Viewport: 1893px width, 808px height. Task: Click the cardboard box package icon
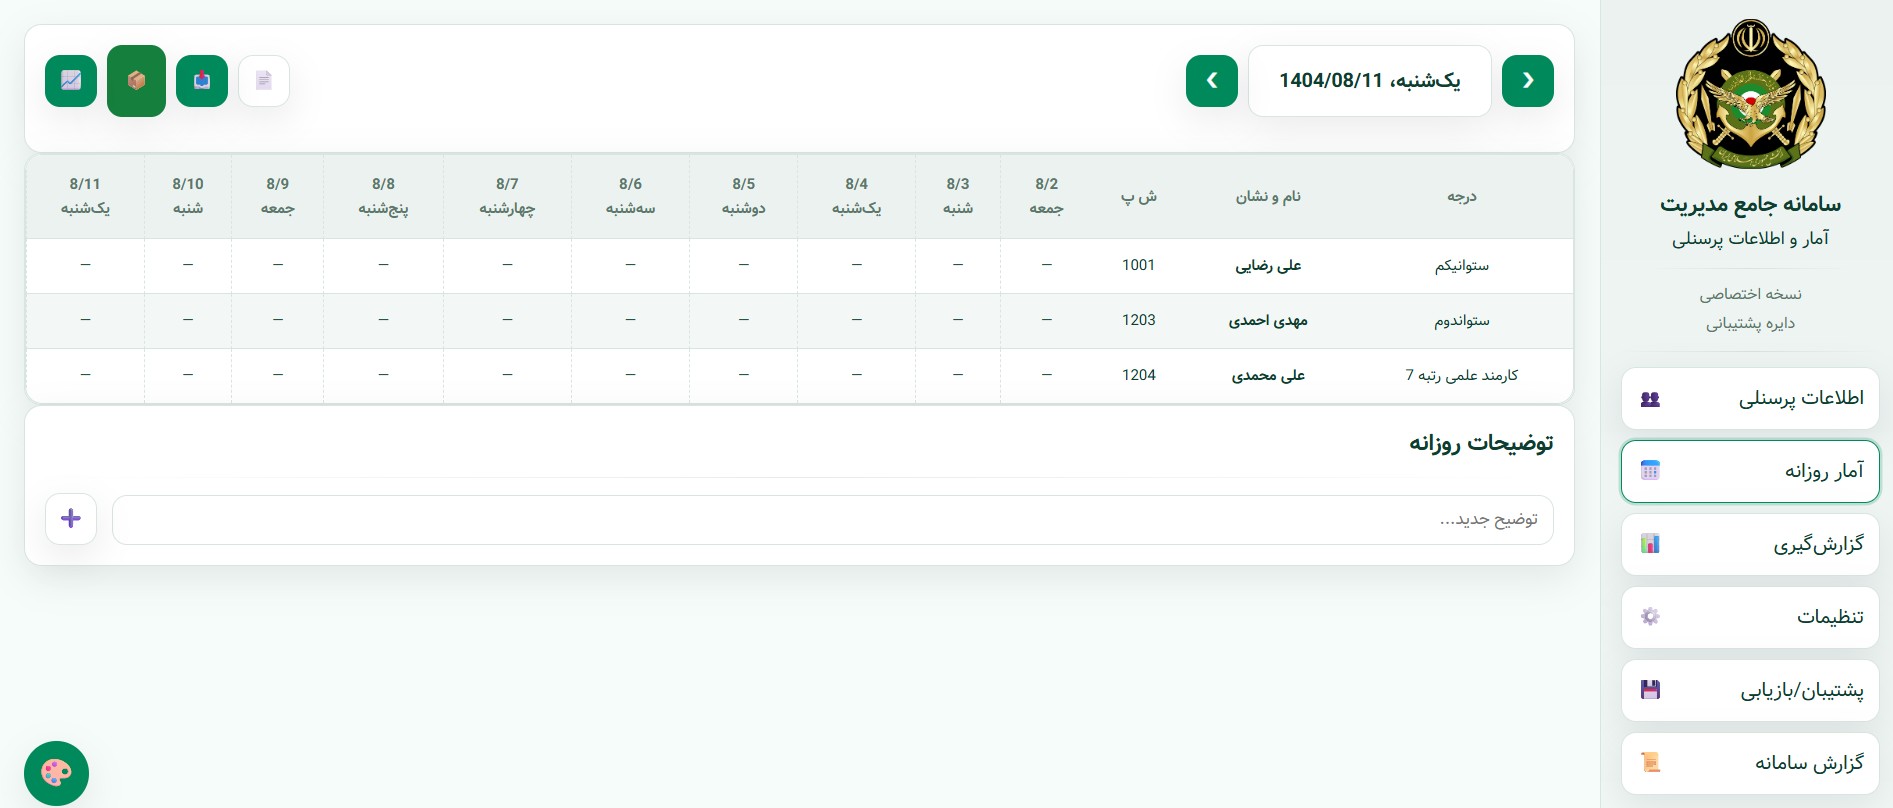point(136,81)
